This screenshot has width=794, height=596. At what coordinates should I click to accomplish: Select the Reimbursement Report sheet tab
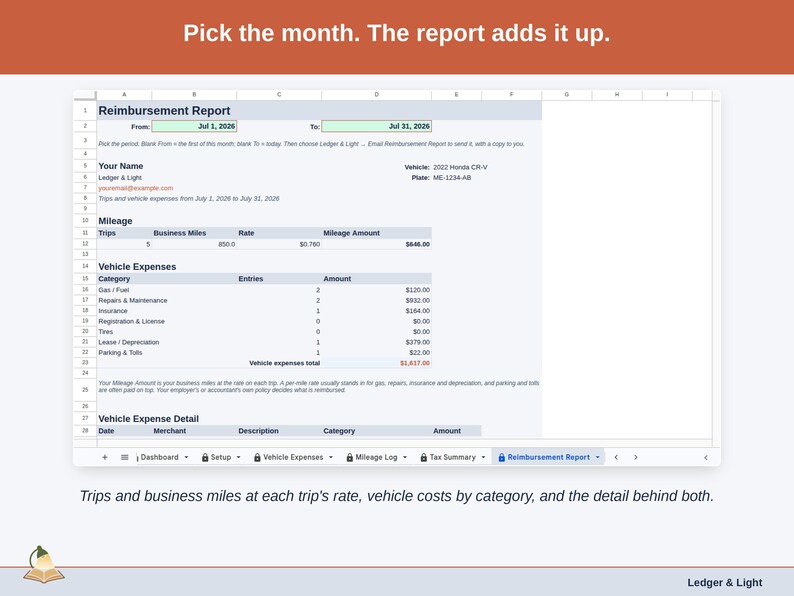click(x=548, y=457)
